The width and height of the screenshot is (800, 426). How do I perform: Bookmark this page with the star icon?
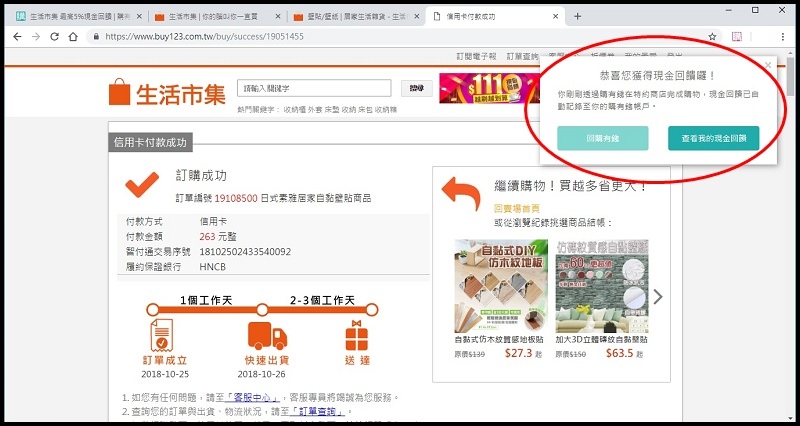click(x=712, y=36)
